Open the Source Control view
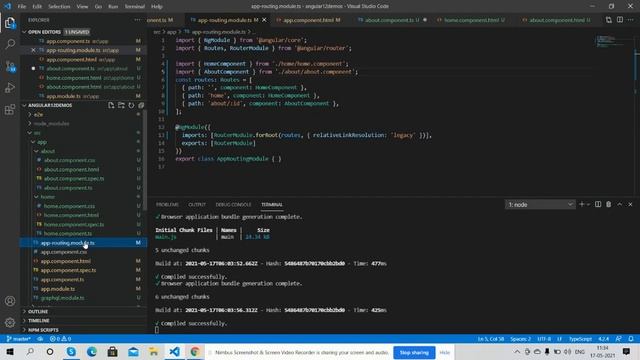The image size is (640, 360). click(x=10, y=66)
